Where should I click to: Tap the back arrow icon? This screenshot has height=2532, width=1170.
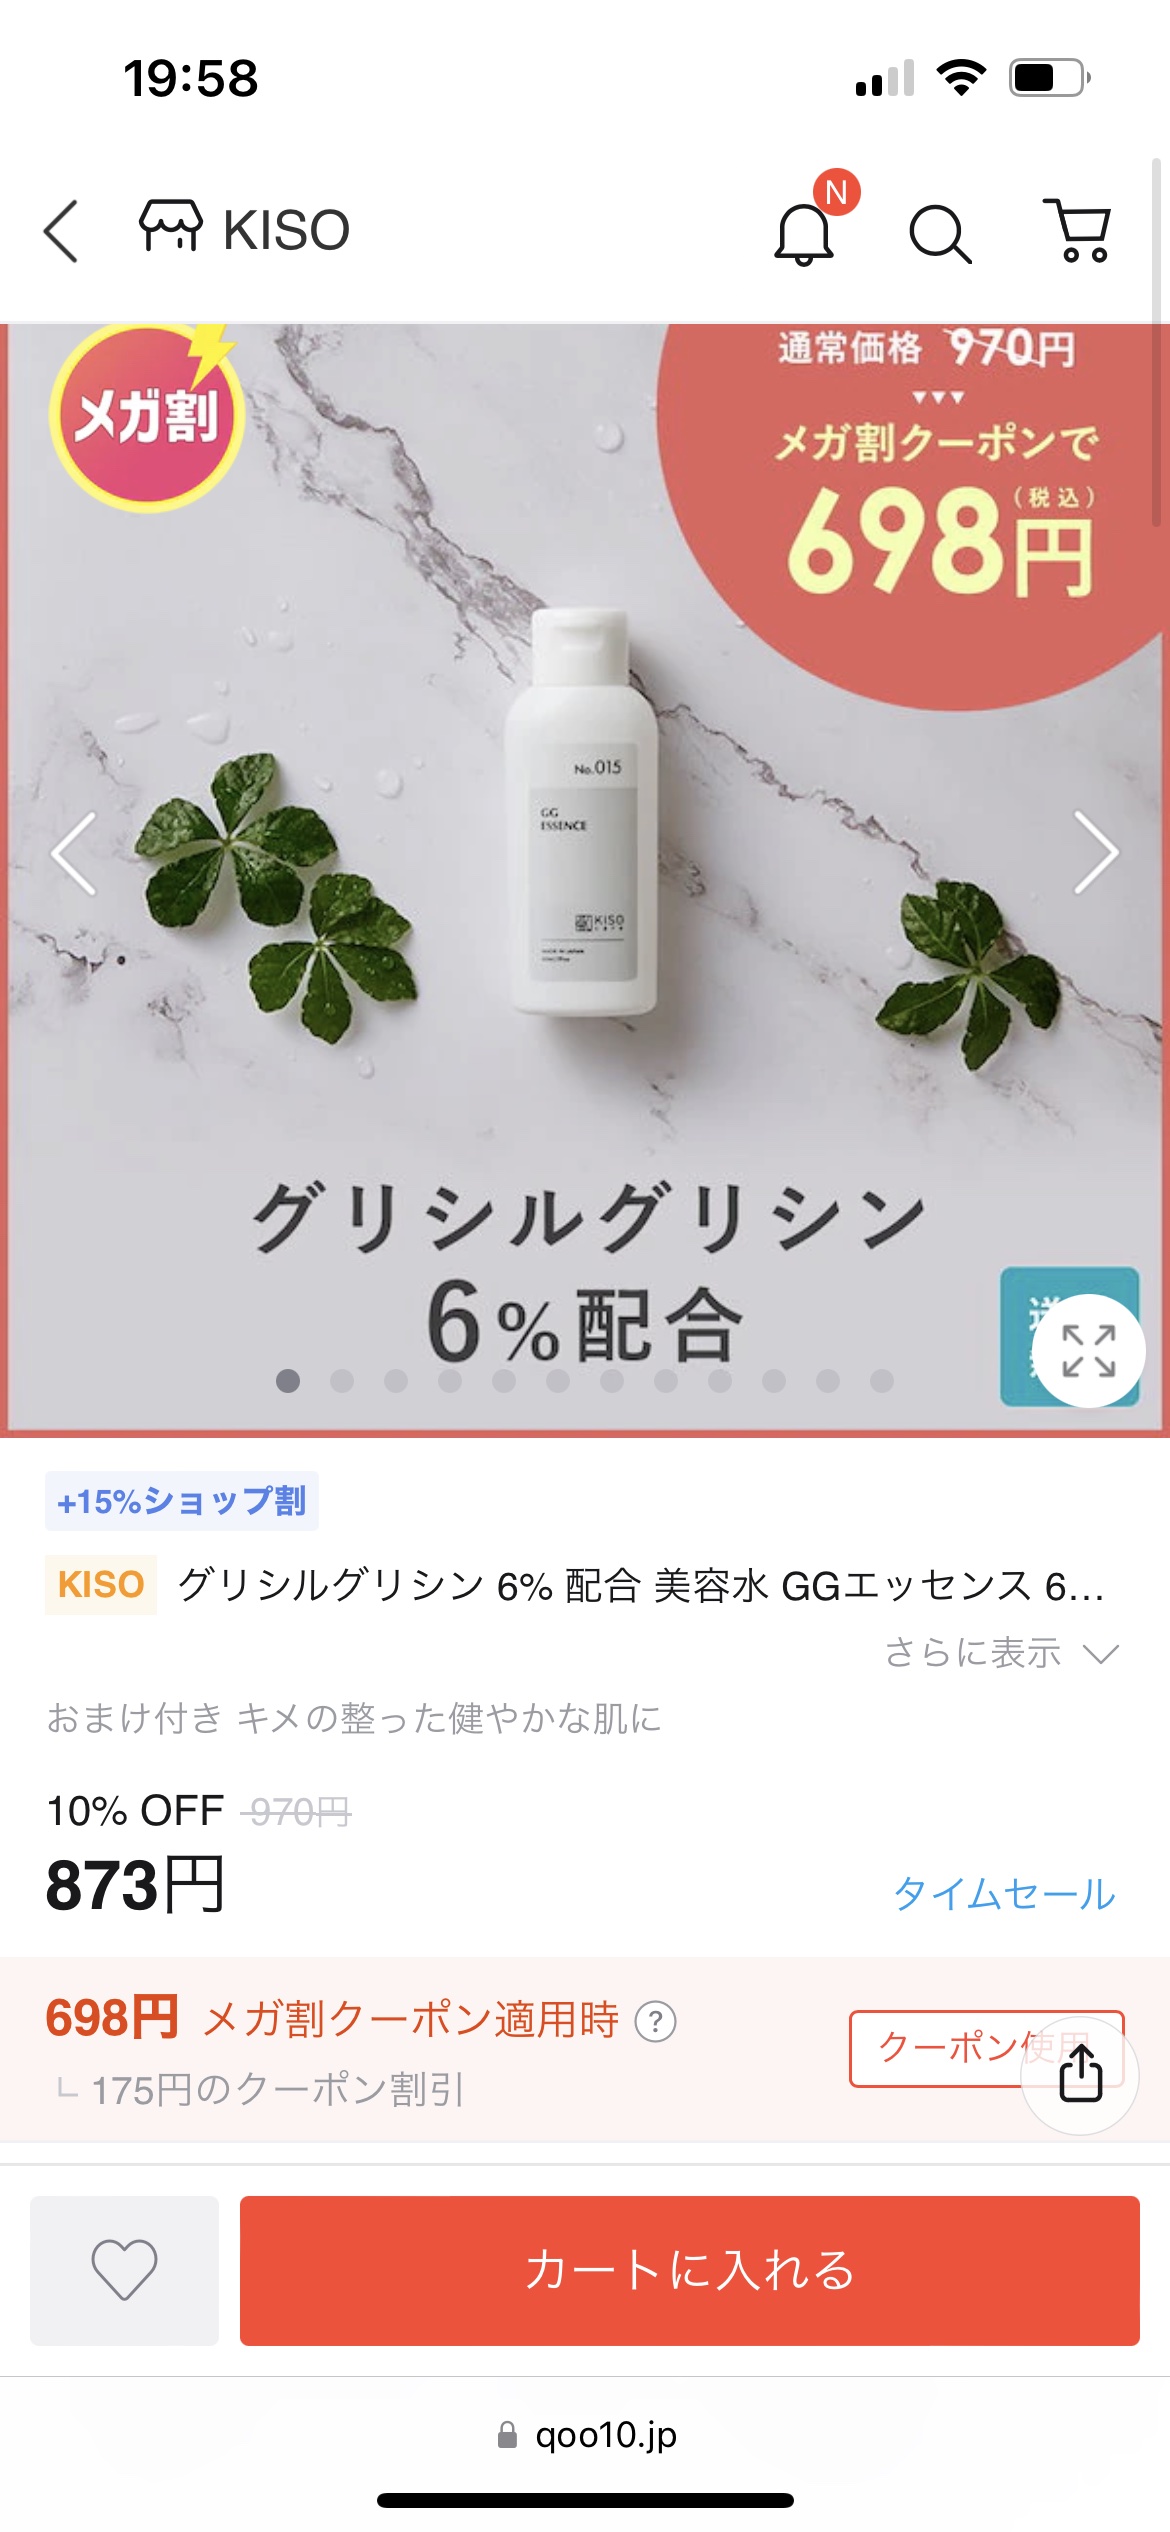(x=61, y=231)
